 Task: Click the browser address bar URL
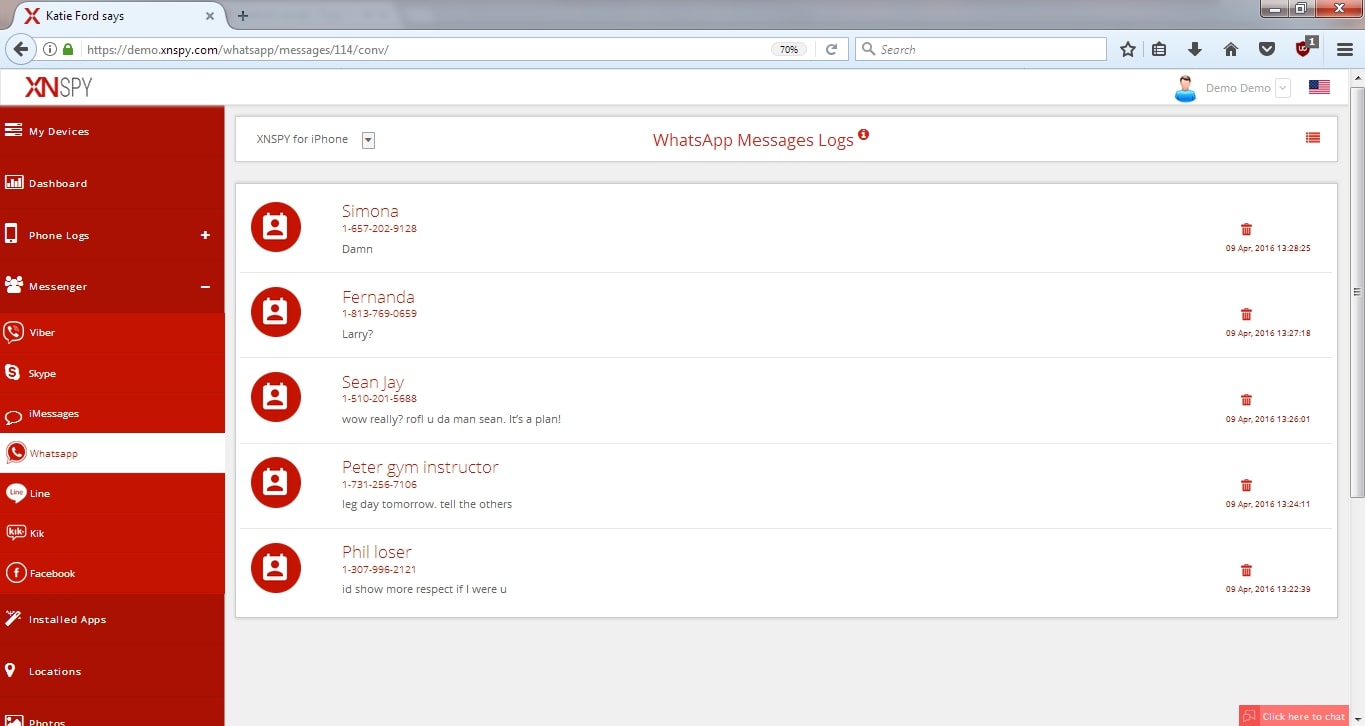point(237,49)
